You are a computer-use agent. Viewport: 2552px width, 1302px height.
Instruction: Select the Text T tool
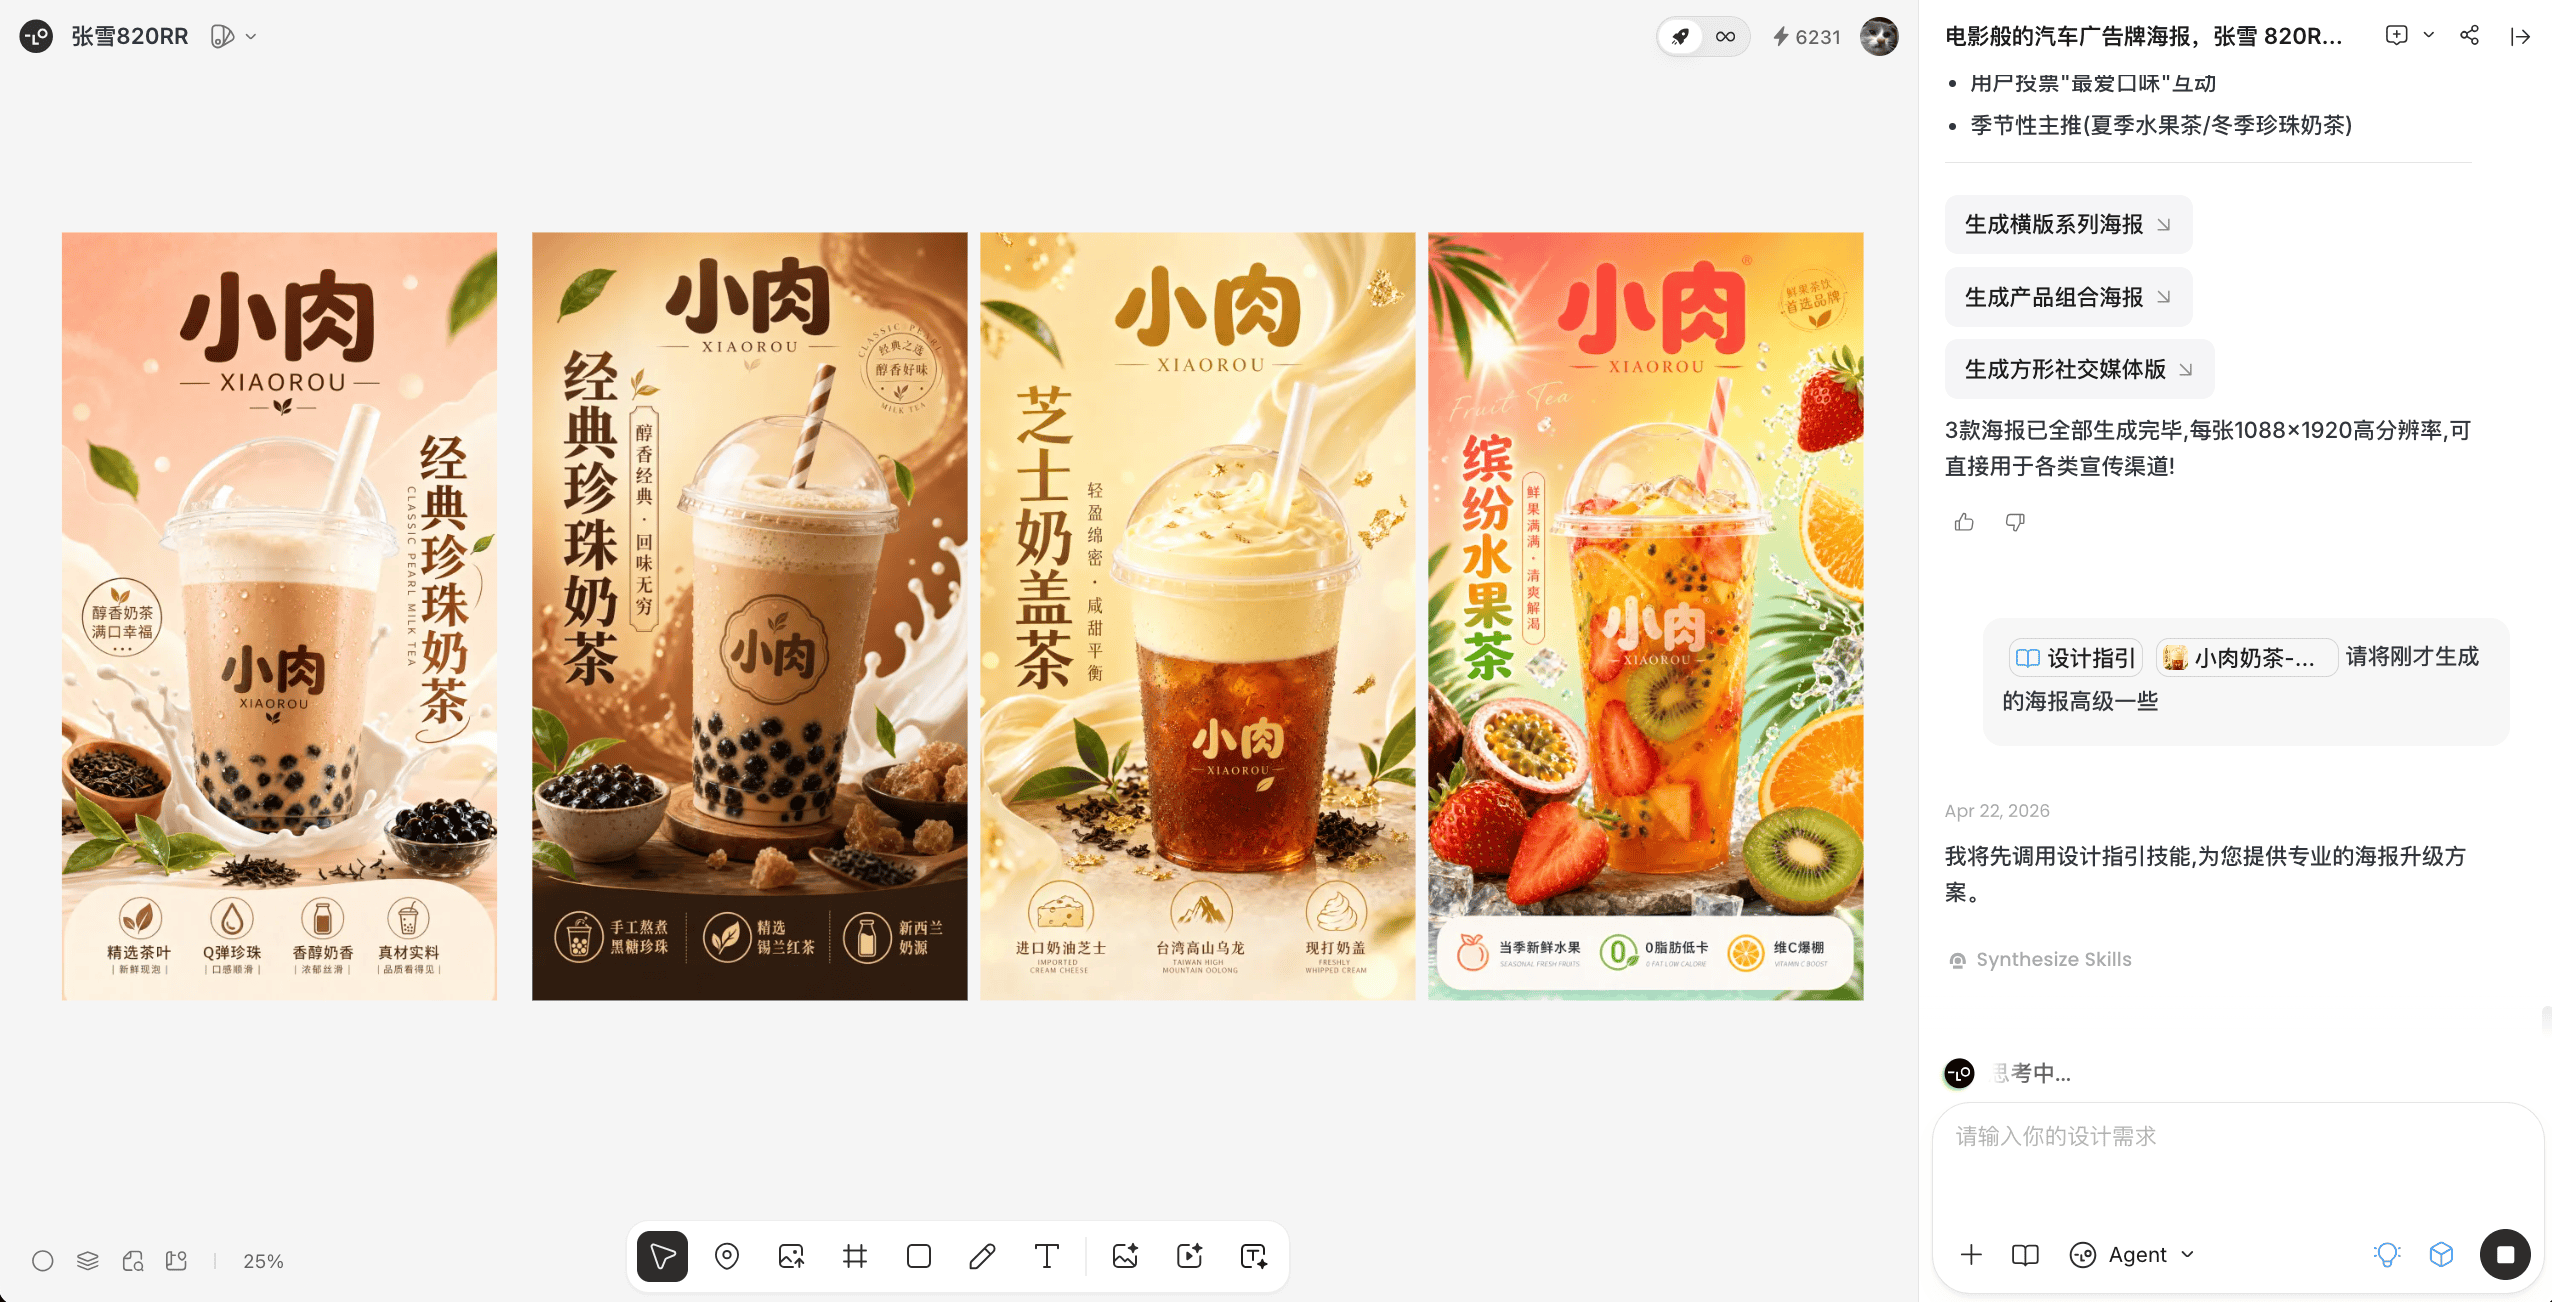point(1047,1257)
